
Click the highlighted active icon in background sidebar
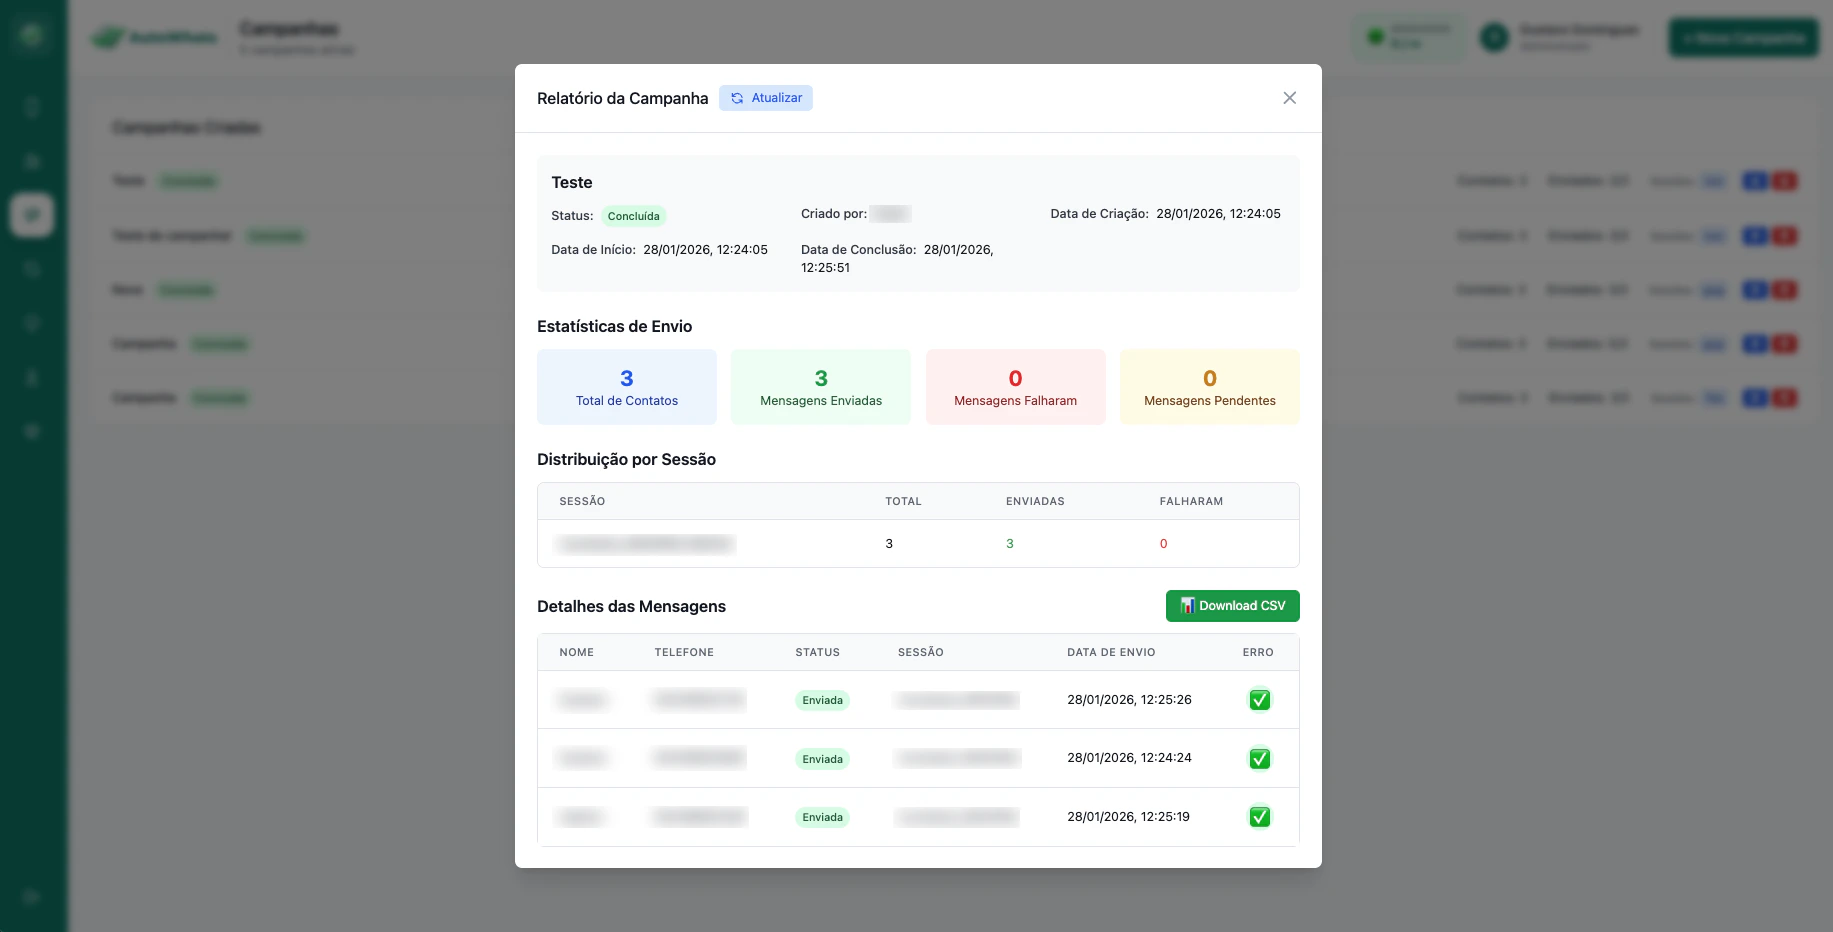(32, 215)
